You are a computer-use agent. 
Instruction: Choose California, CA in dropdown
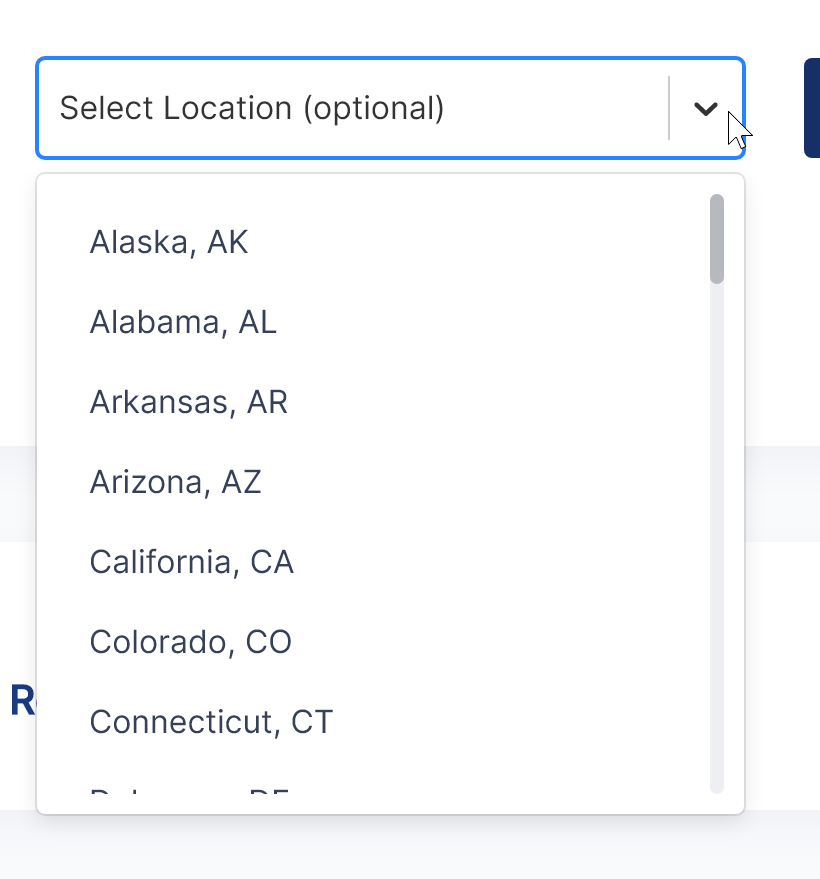point(192,562)
